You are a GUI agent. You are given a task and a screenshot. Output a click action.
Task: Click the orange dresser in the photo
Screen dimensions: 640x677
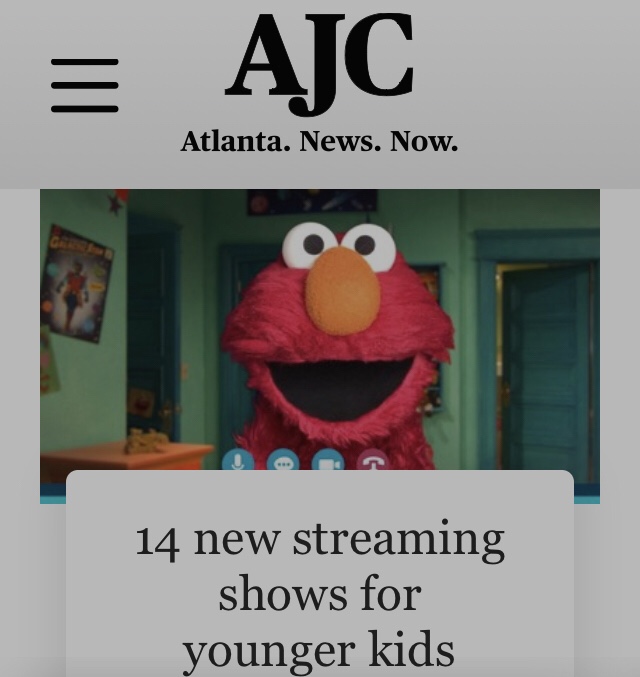(x=125, y=458)
